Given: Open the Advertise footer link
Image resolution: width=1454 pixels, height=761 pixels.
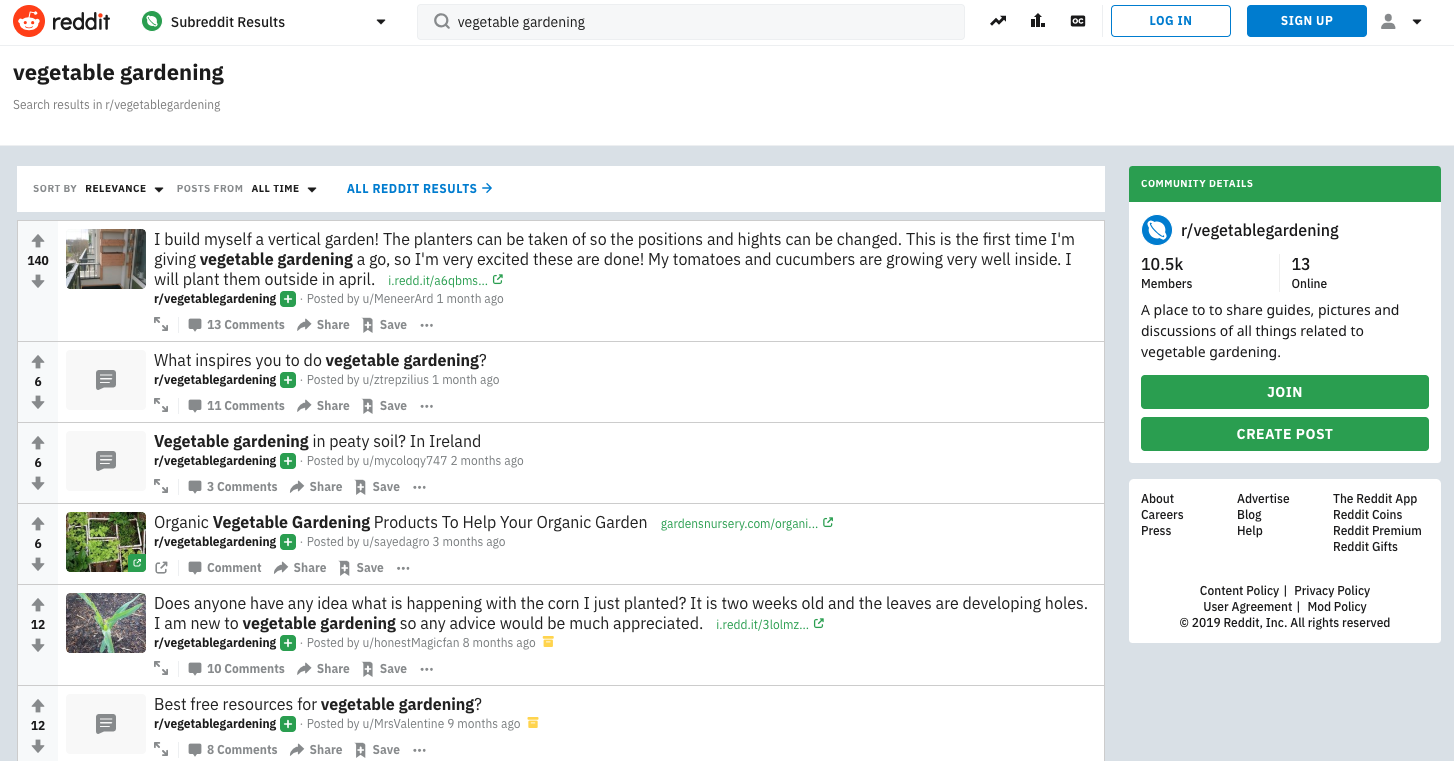Looking at the screenshot, I should 1263,499.
